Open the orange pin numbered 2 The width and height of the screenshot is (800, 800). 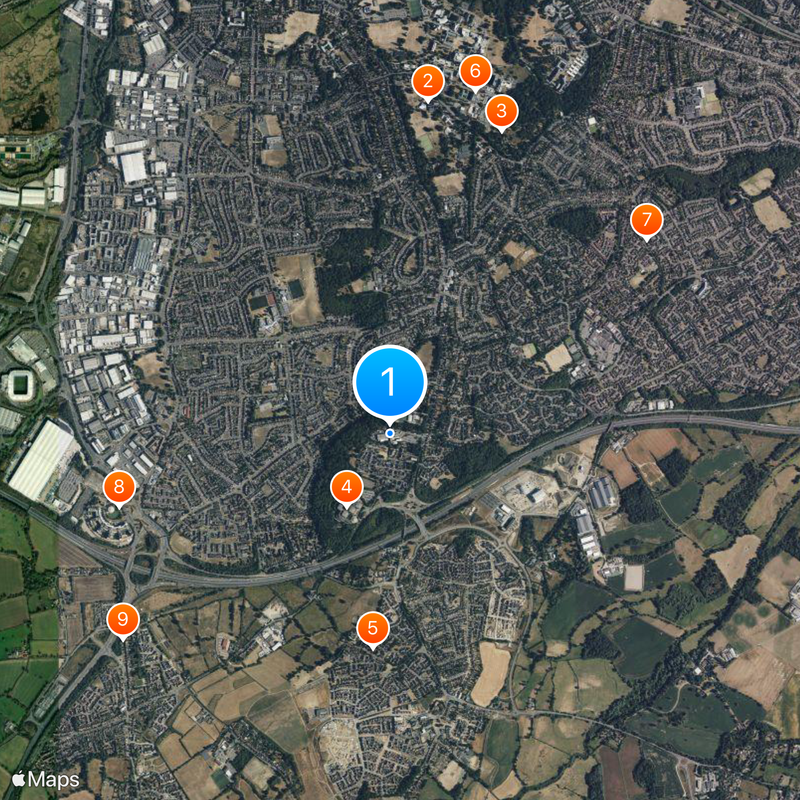(x=428, y=81)
